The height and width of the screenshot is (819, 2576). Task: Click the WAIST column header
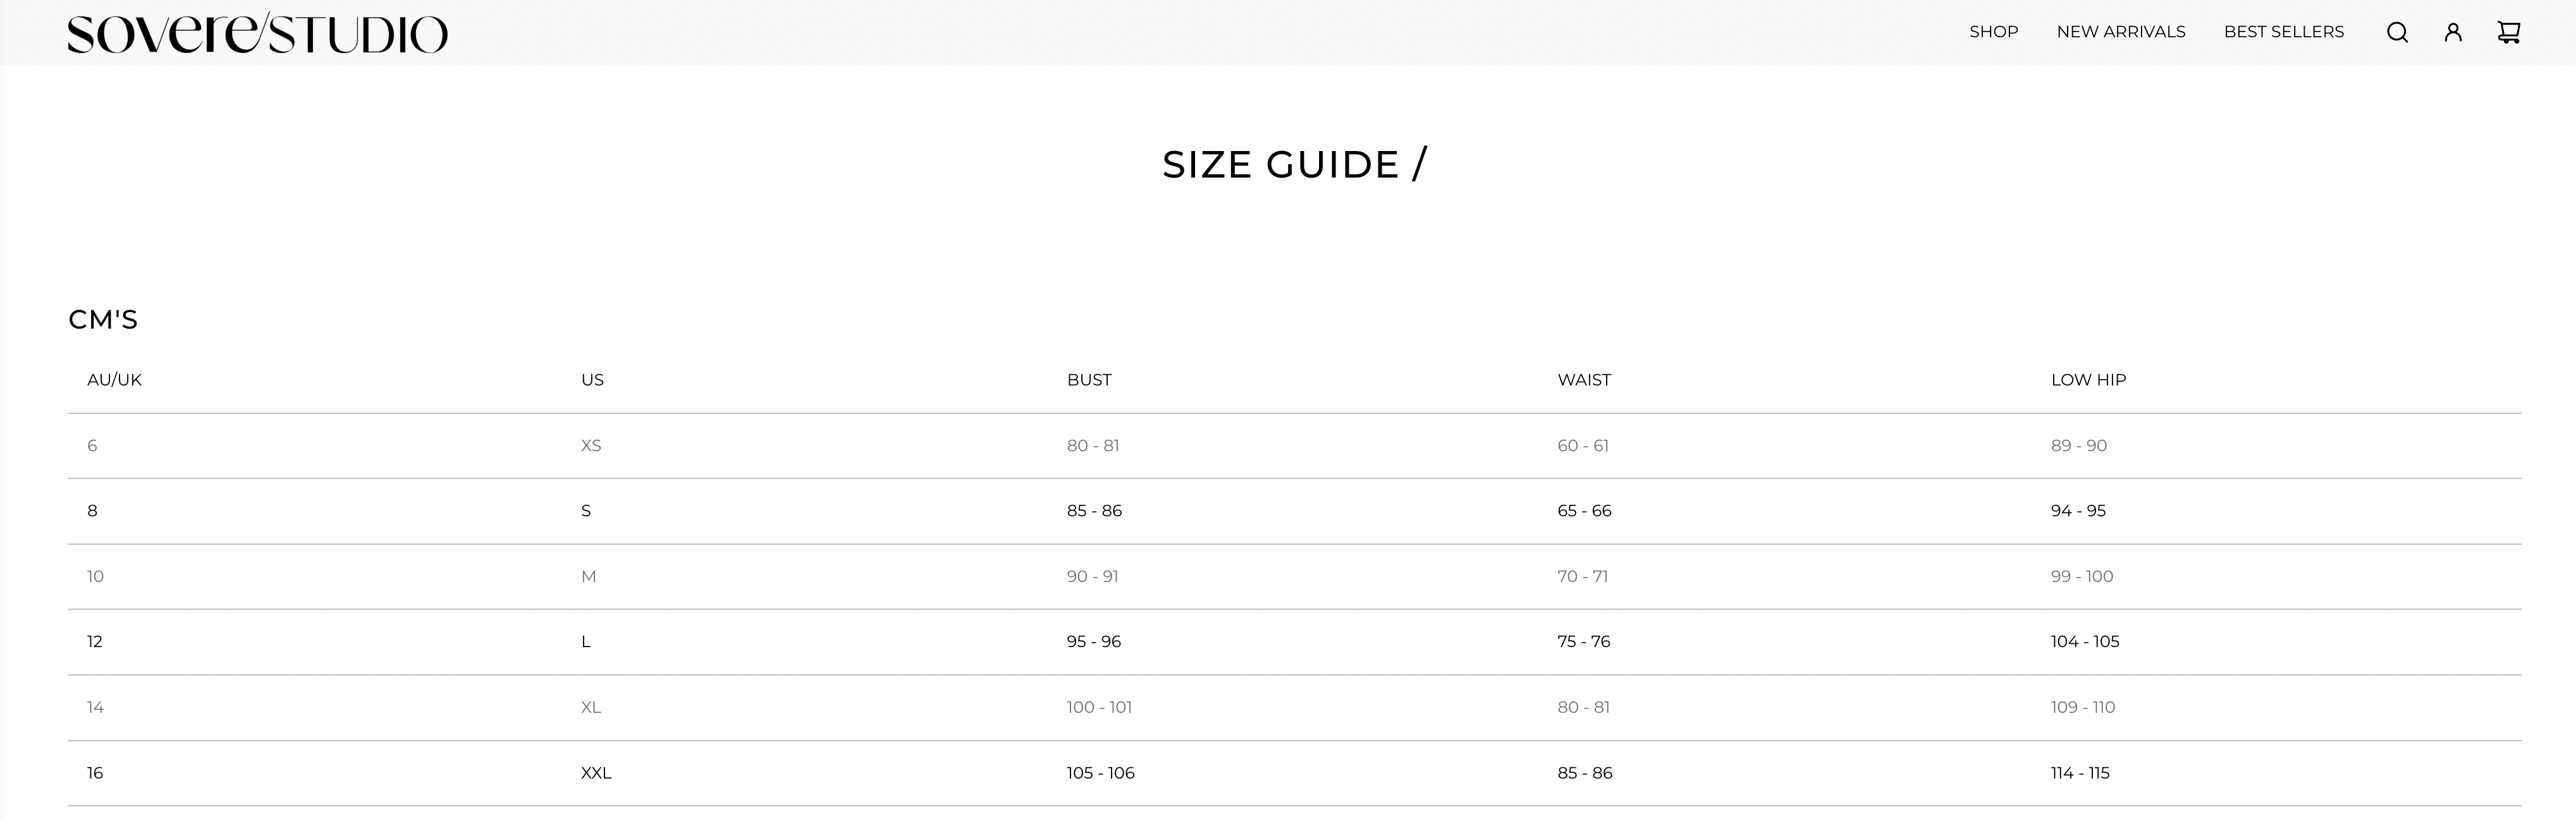(x=1584, y=380)
